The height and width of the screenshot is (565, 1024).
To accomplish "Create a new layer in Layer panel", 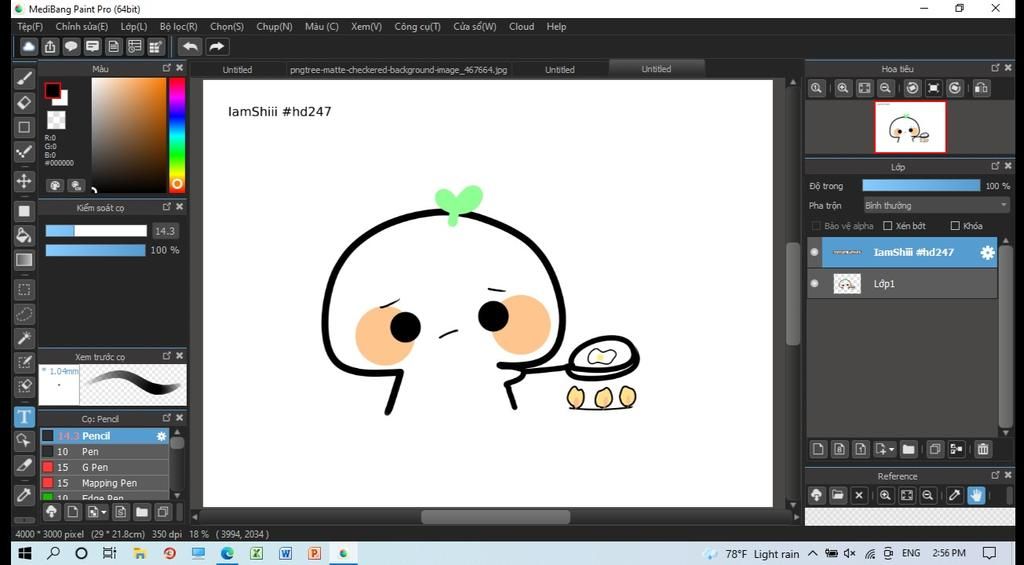I will click(818, 449).
